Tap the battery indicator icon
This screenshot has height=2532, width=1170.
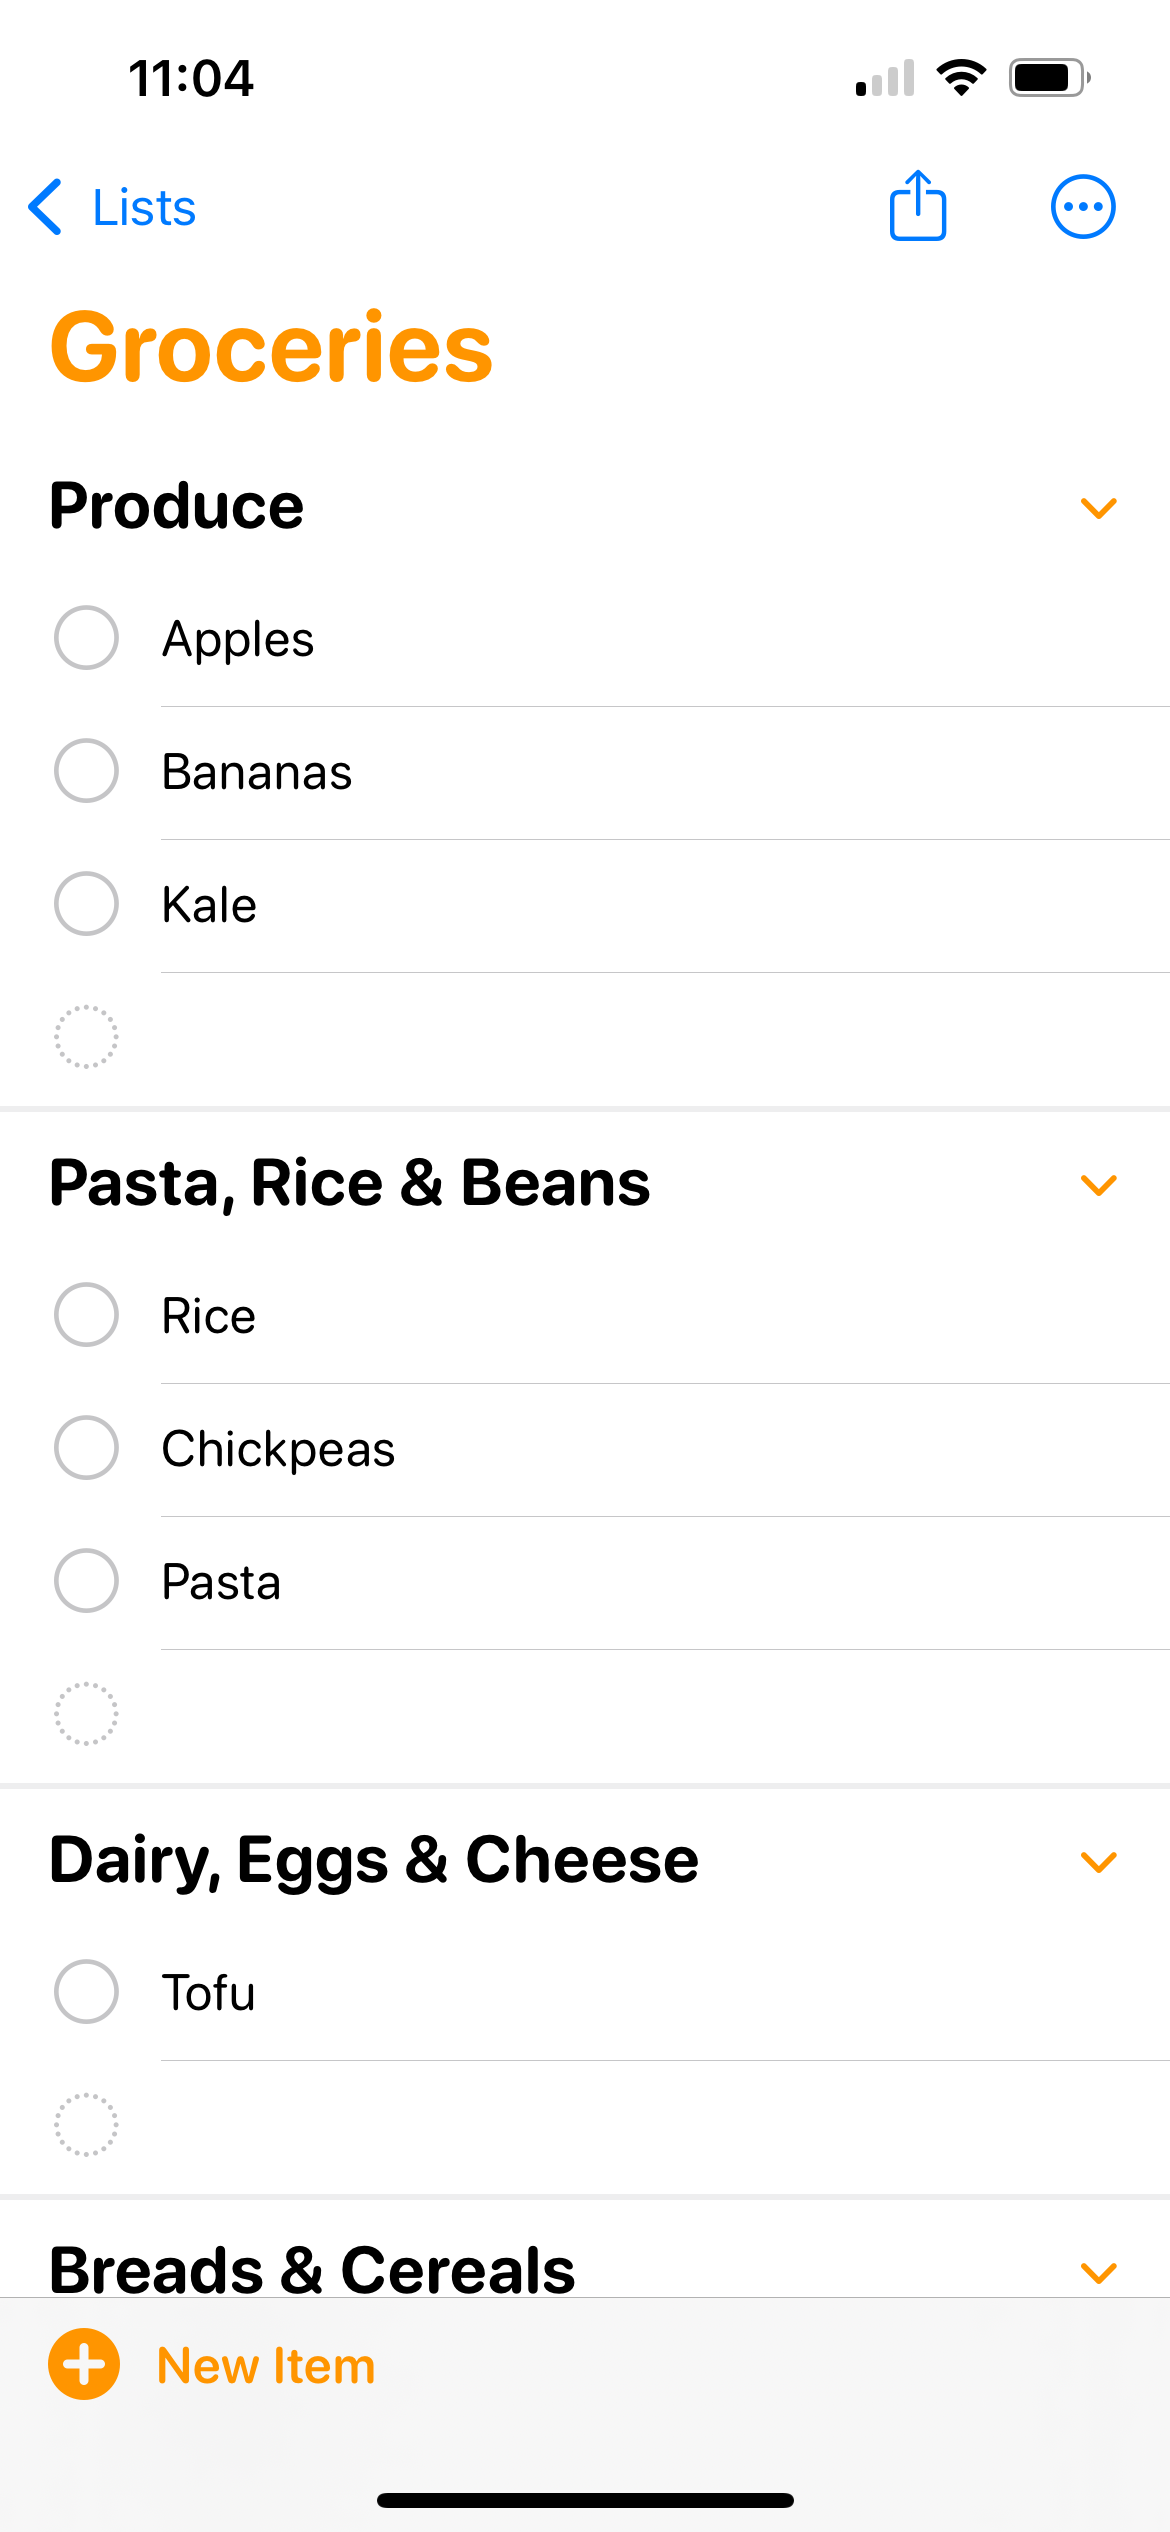[x=1048, y=78]
